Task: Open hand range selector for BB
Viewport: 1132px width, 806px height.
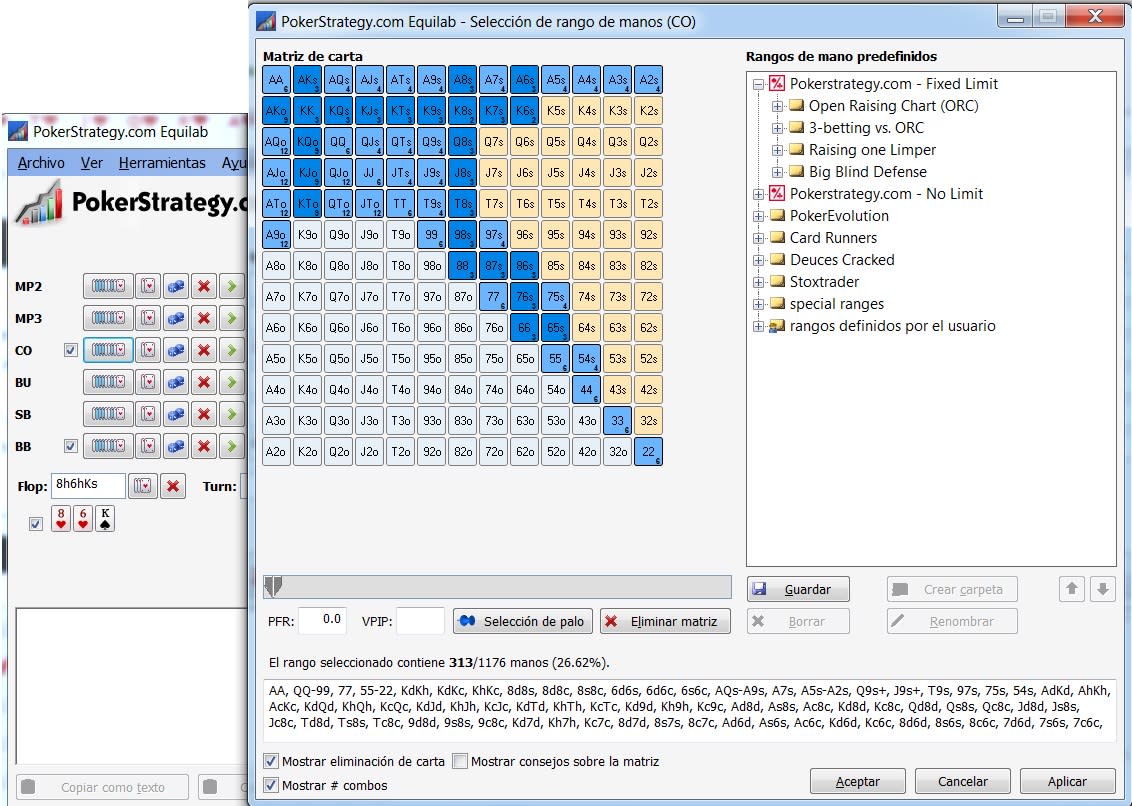Action: (108, 446)
